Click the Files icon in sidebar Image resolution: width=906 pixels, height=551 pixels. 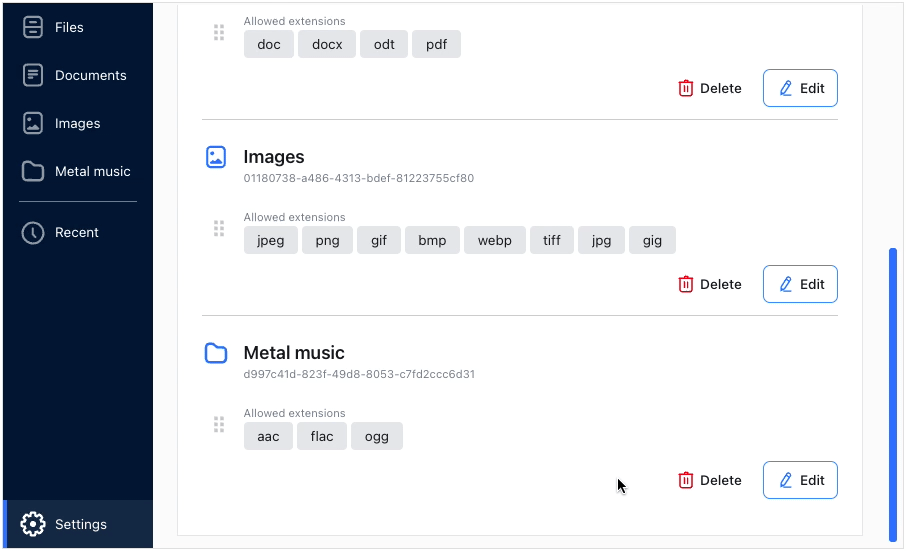click(33, 27)
